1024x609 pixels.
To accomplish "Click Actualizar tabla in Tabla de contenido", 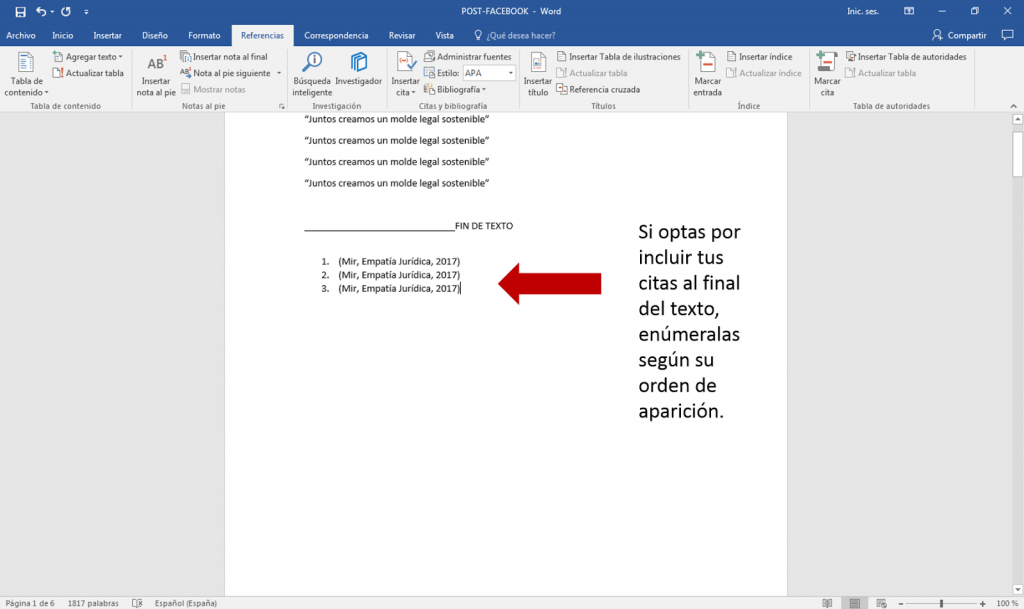I will [88, 73].
